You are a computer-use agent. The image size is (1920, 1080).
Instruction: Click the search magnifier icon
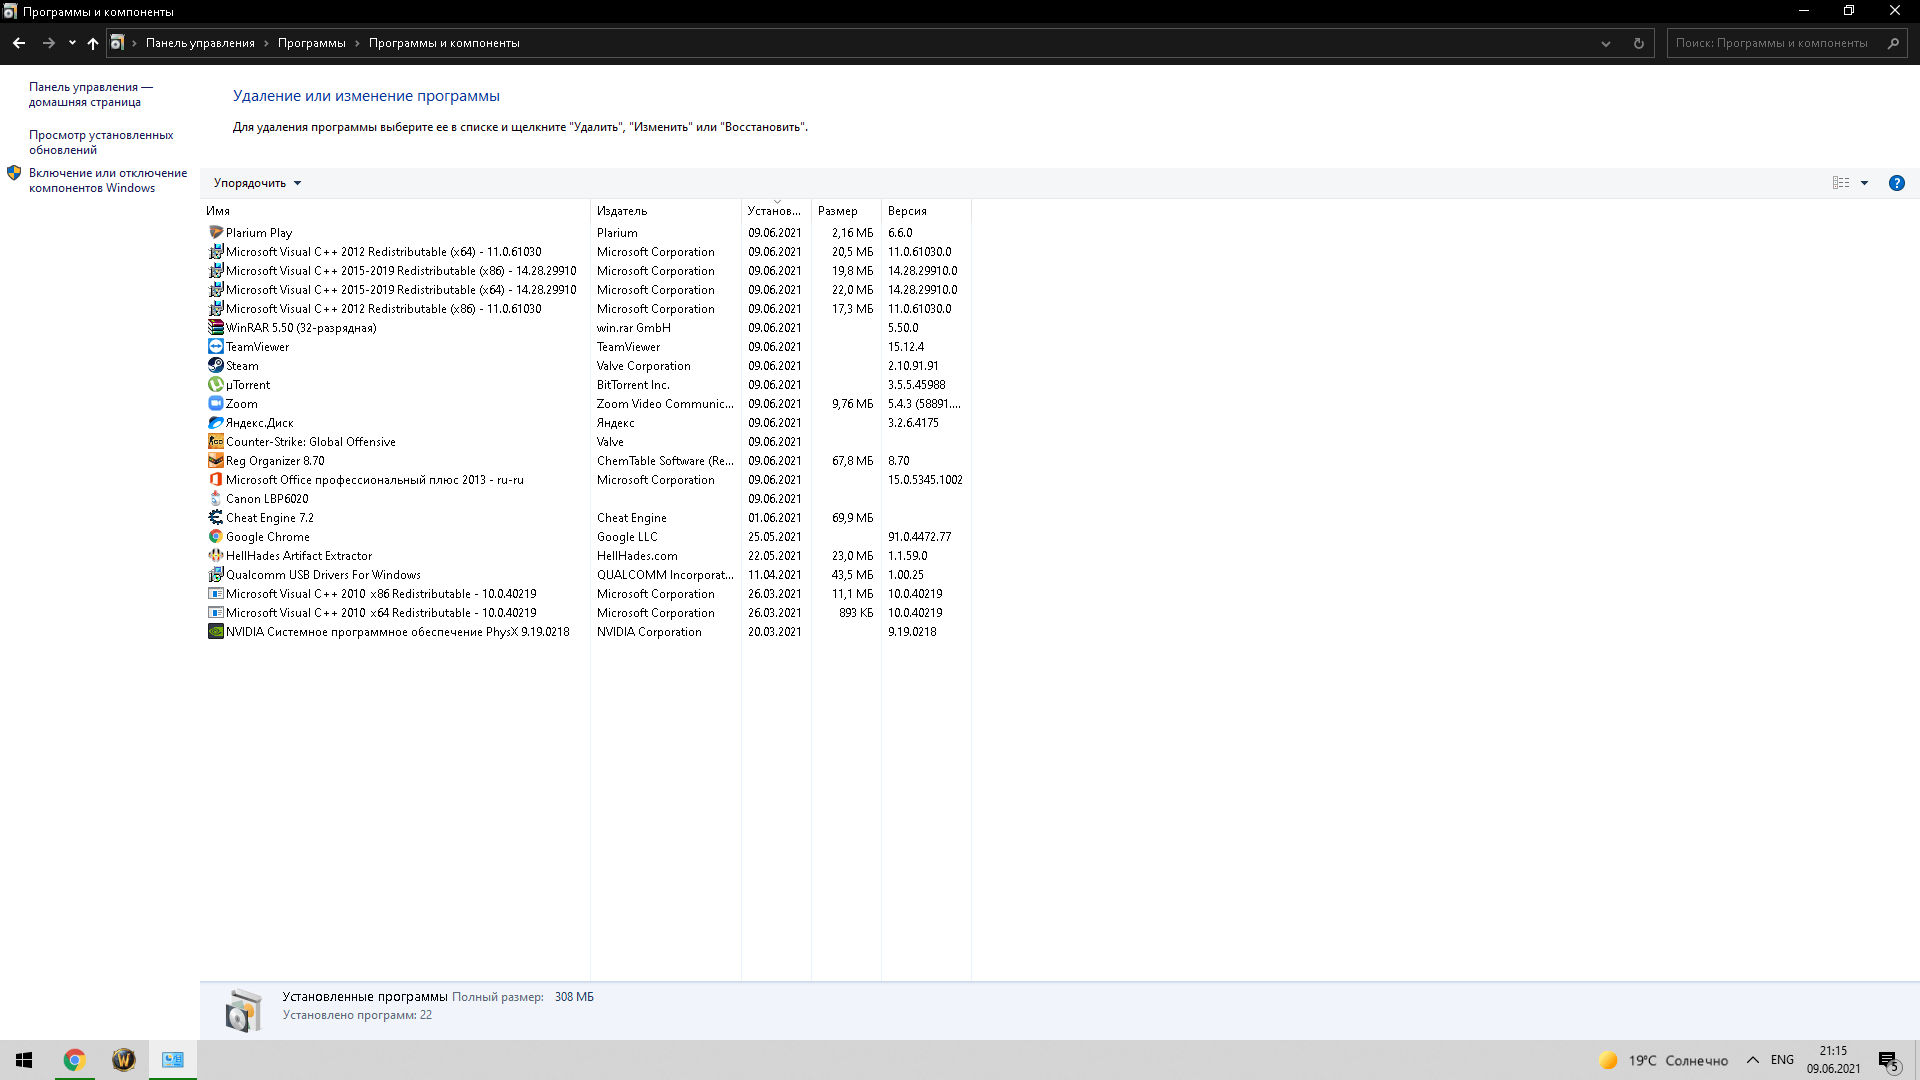click(1893, 43)
